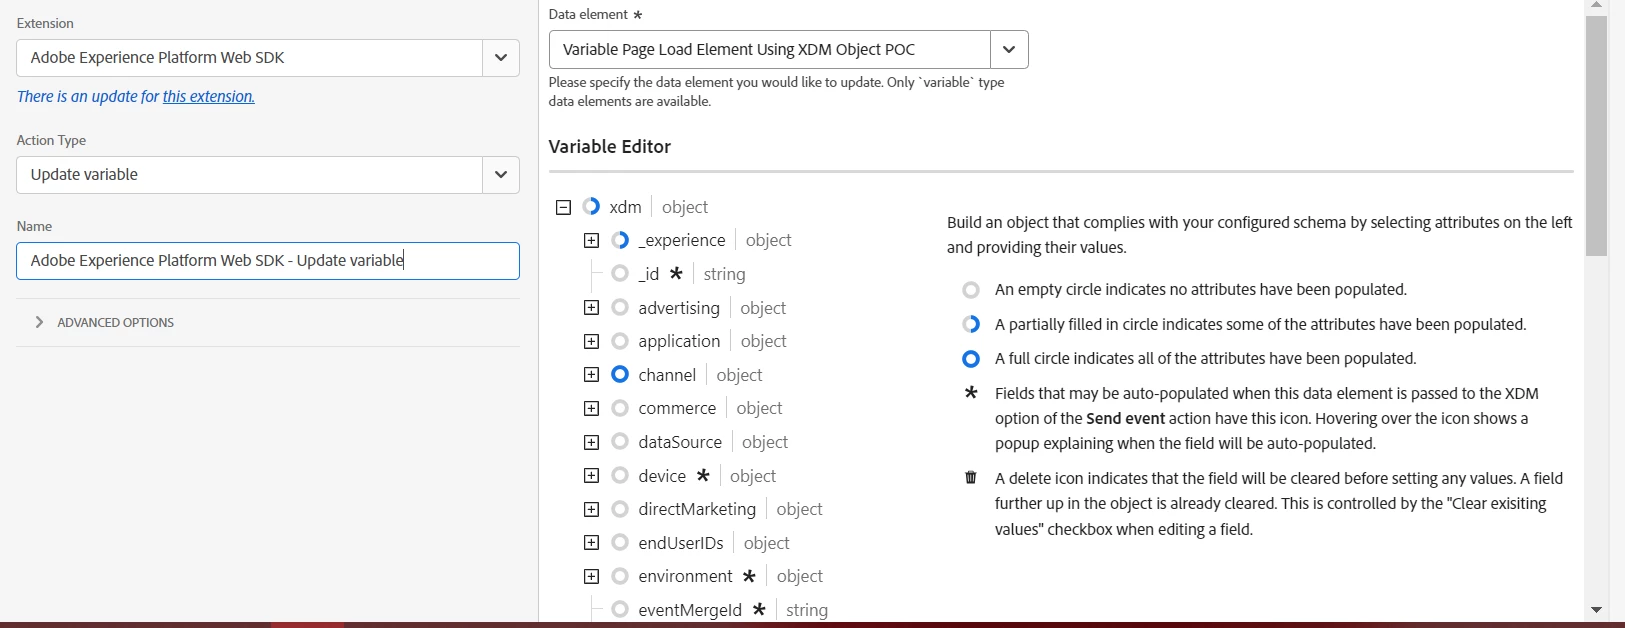This screenshot has height=628, width=1625.
Task: Click the legend's empty circle icon
Action: [971, 290]
